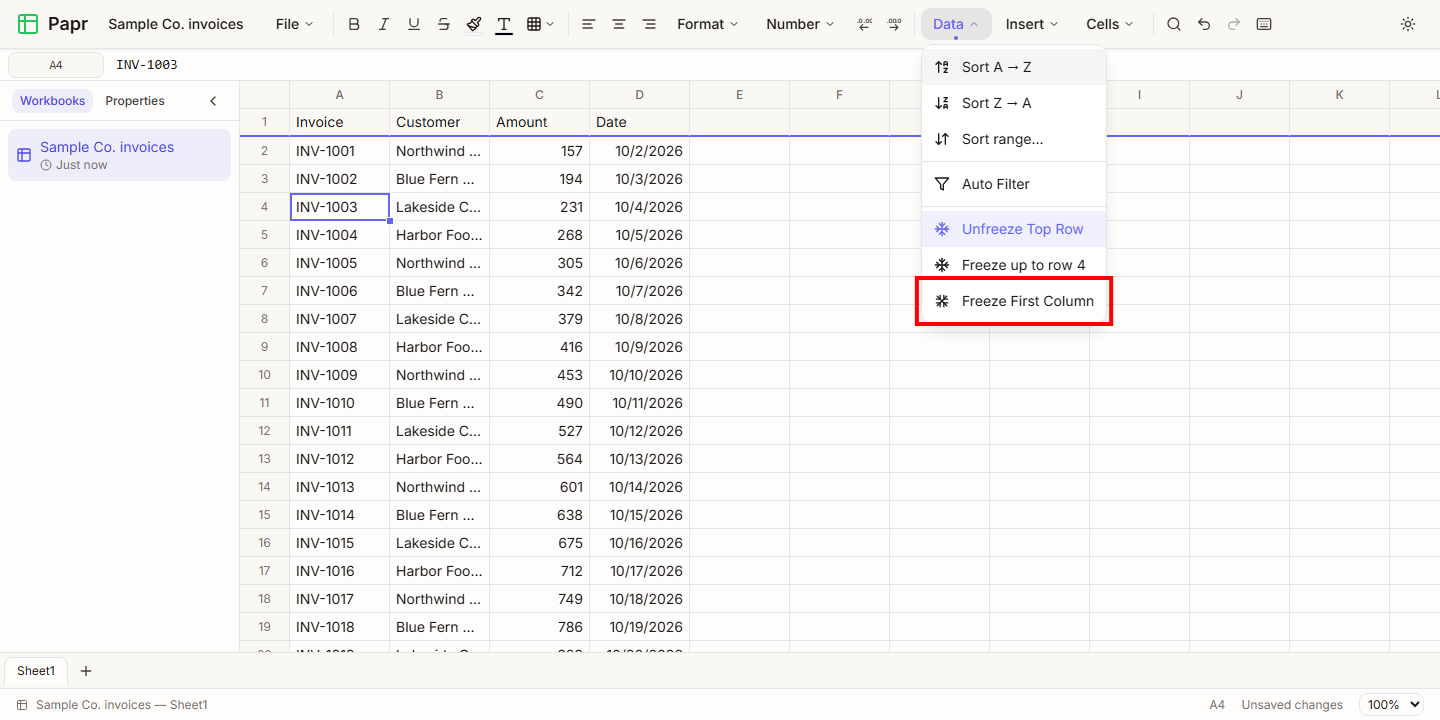The height and width of the screenshot is (720, 1440).
Task: Close the open Data menu
Action: click(956, 24)
